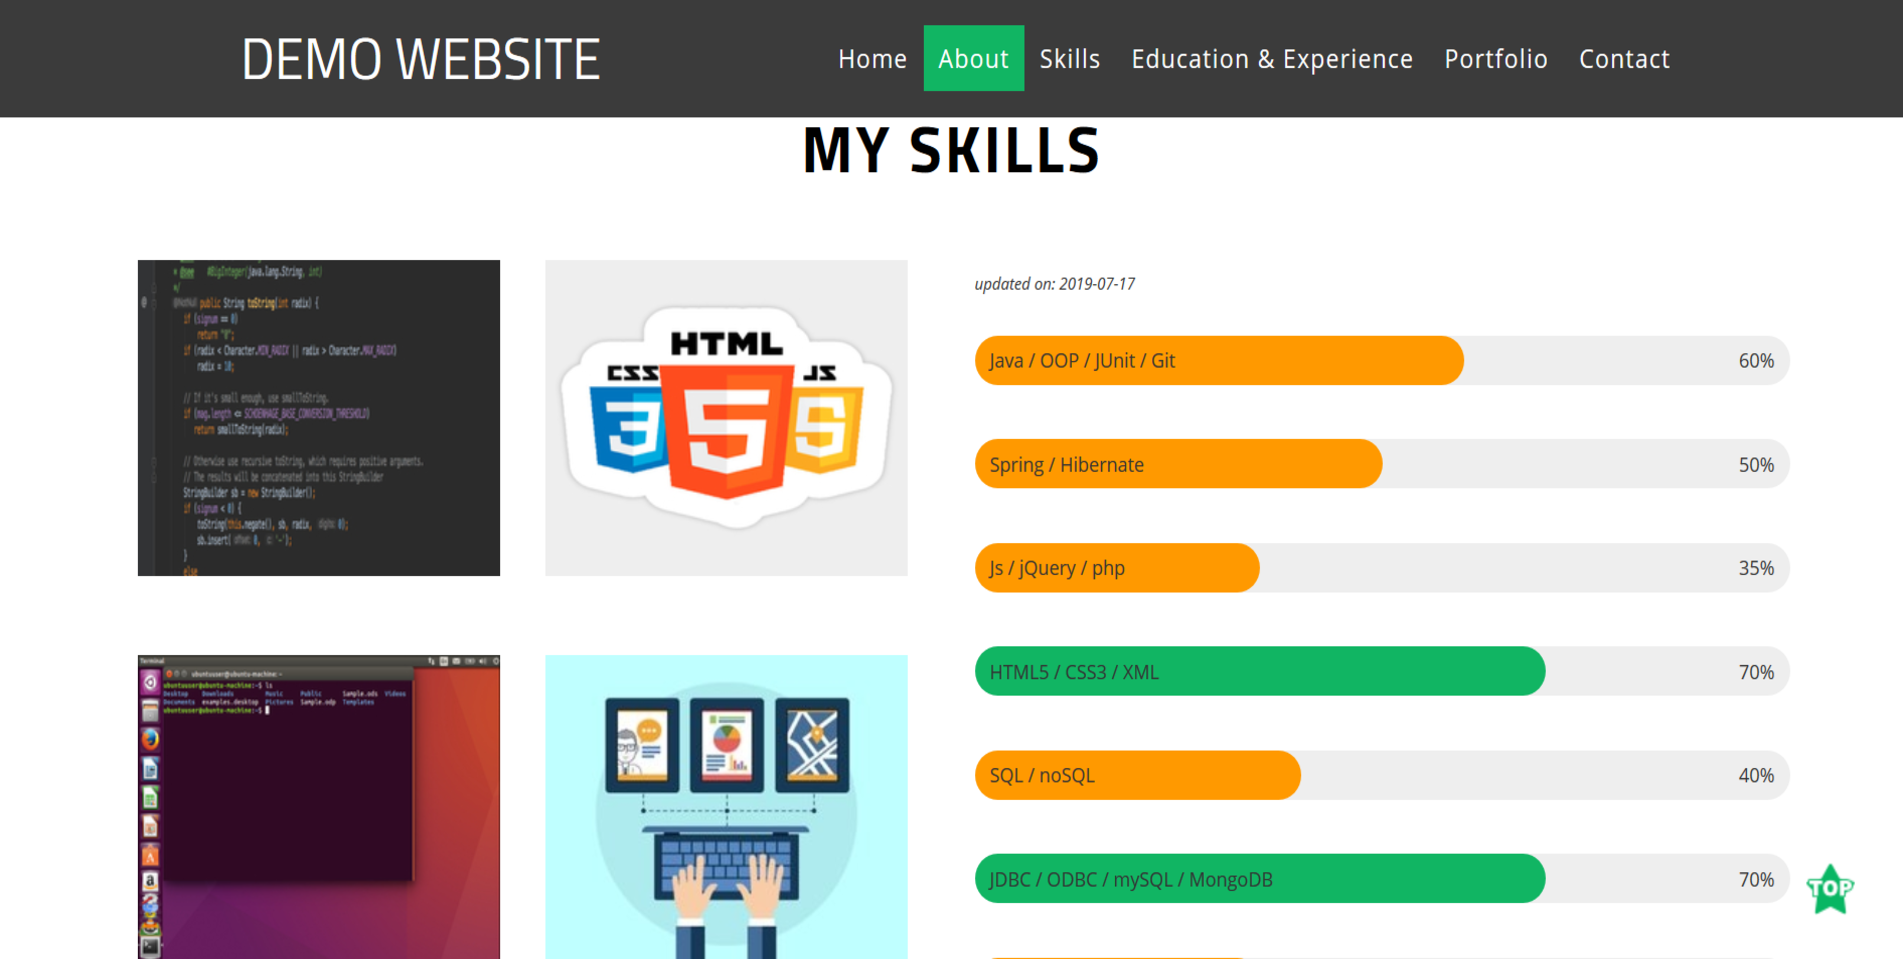Click the 50% value on Spring bar
Viewport: 1903px width, 959px height.
(1756, 465)
